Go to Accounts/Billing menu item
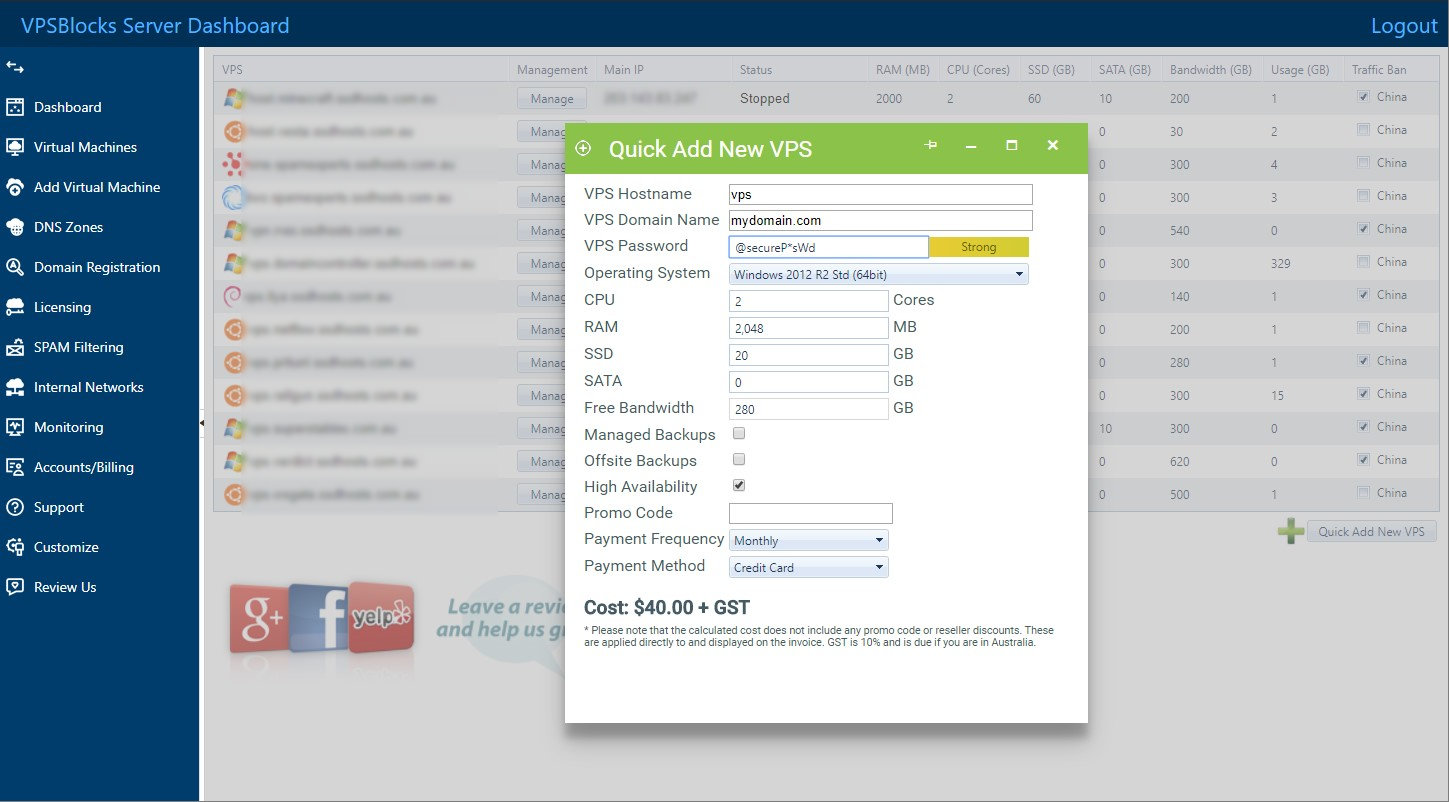Viewport: 1449px width, 802px height. pos(83,467)
